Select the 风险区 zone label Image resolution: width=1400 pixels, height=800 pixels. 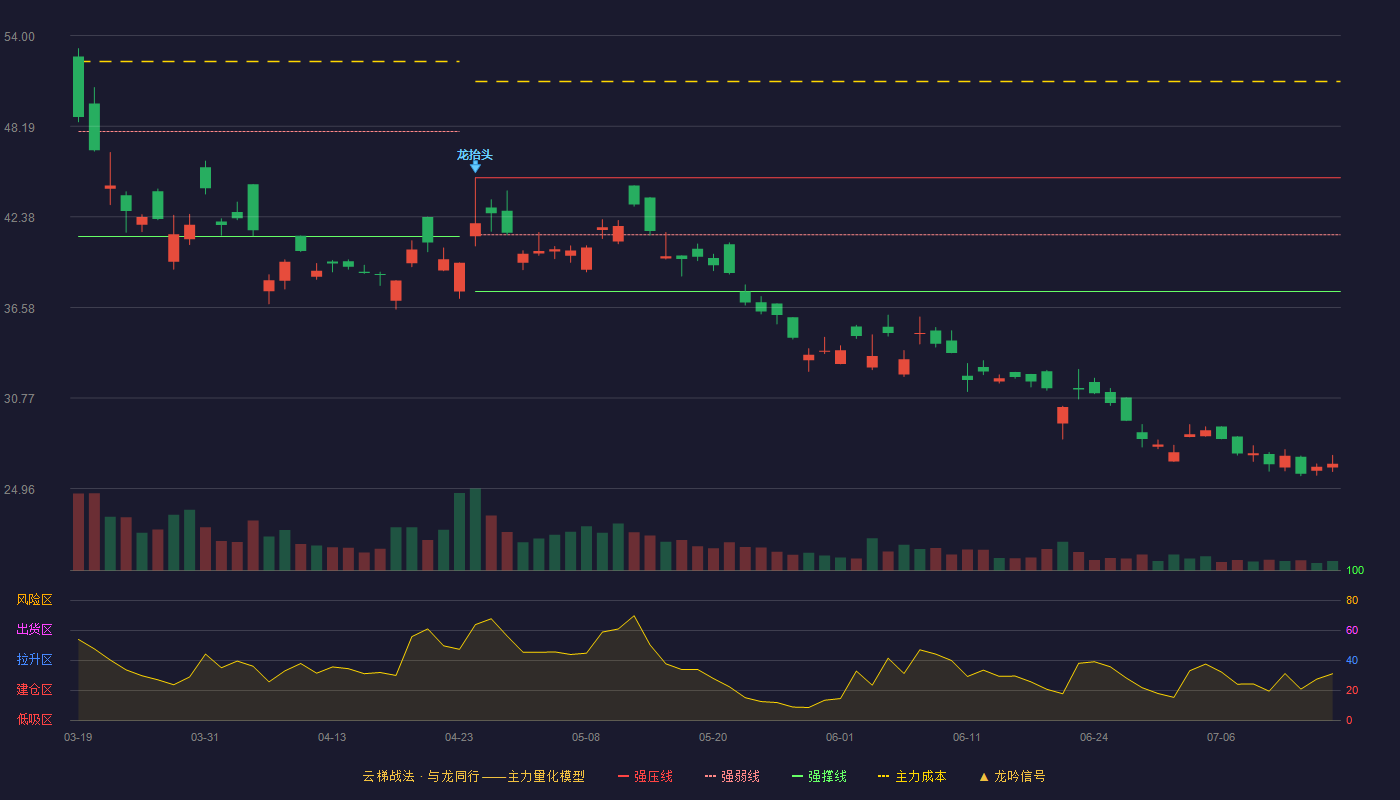click(x=34, y=600)
